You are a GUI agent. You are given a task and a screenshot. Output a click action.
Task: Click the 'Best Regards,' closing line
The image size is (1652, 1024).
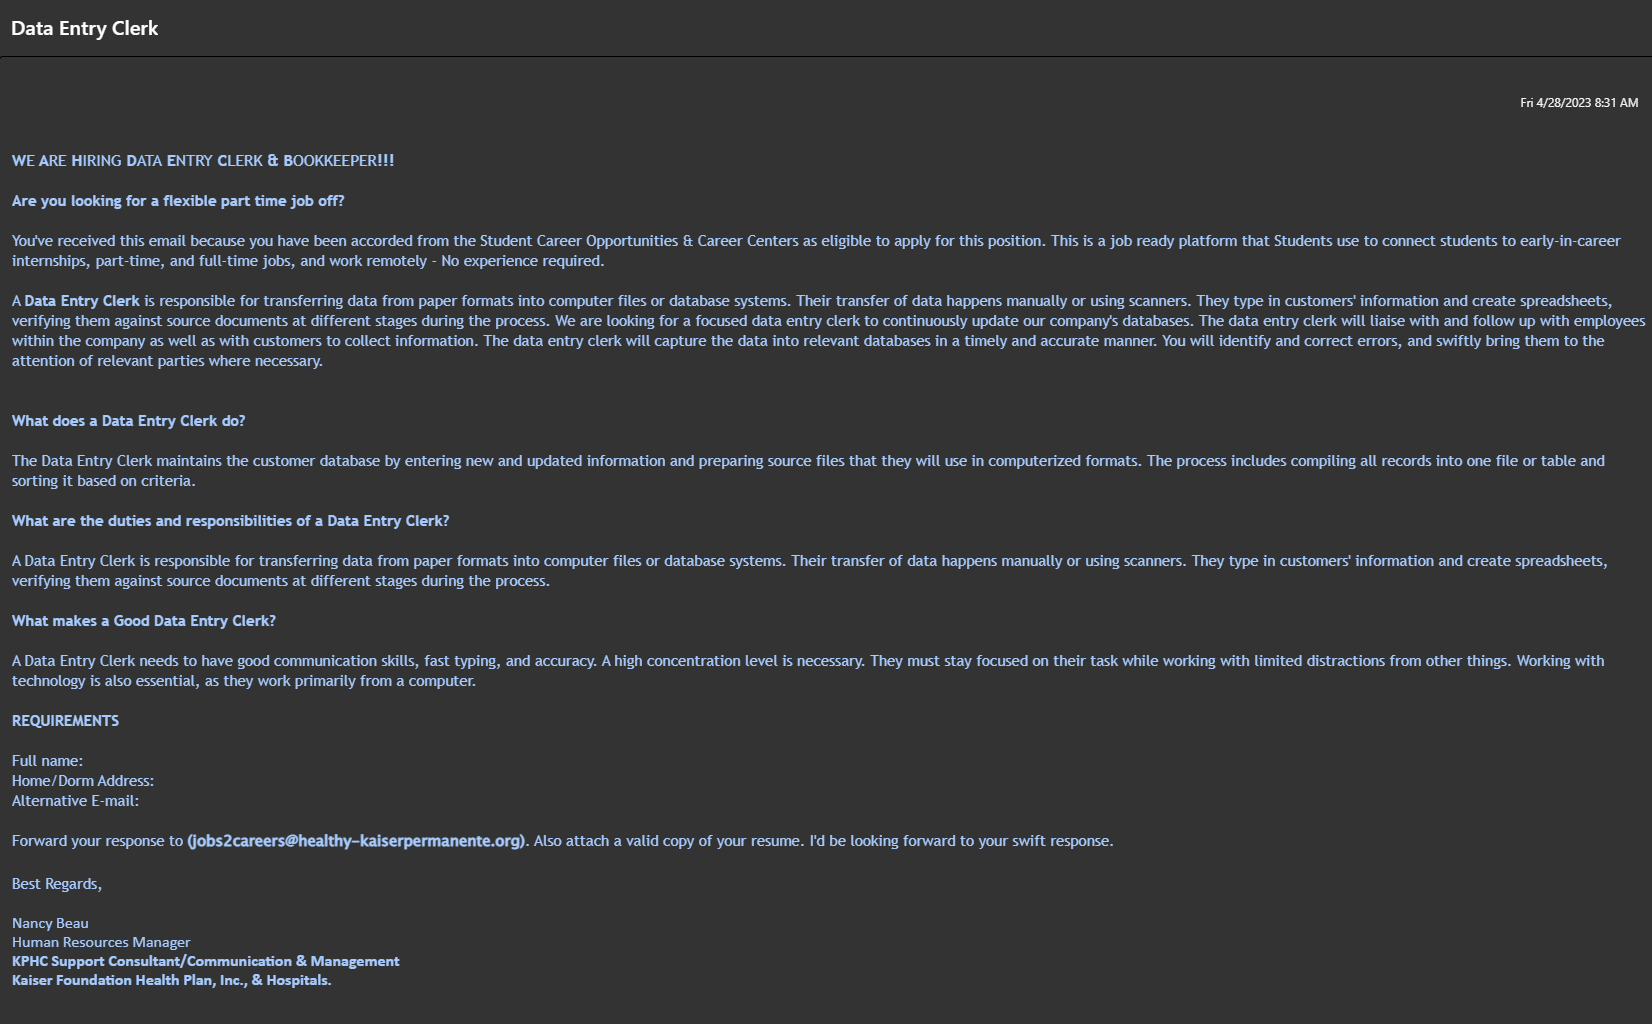(57, 884)
